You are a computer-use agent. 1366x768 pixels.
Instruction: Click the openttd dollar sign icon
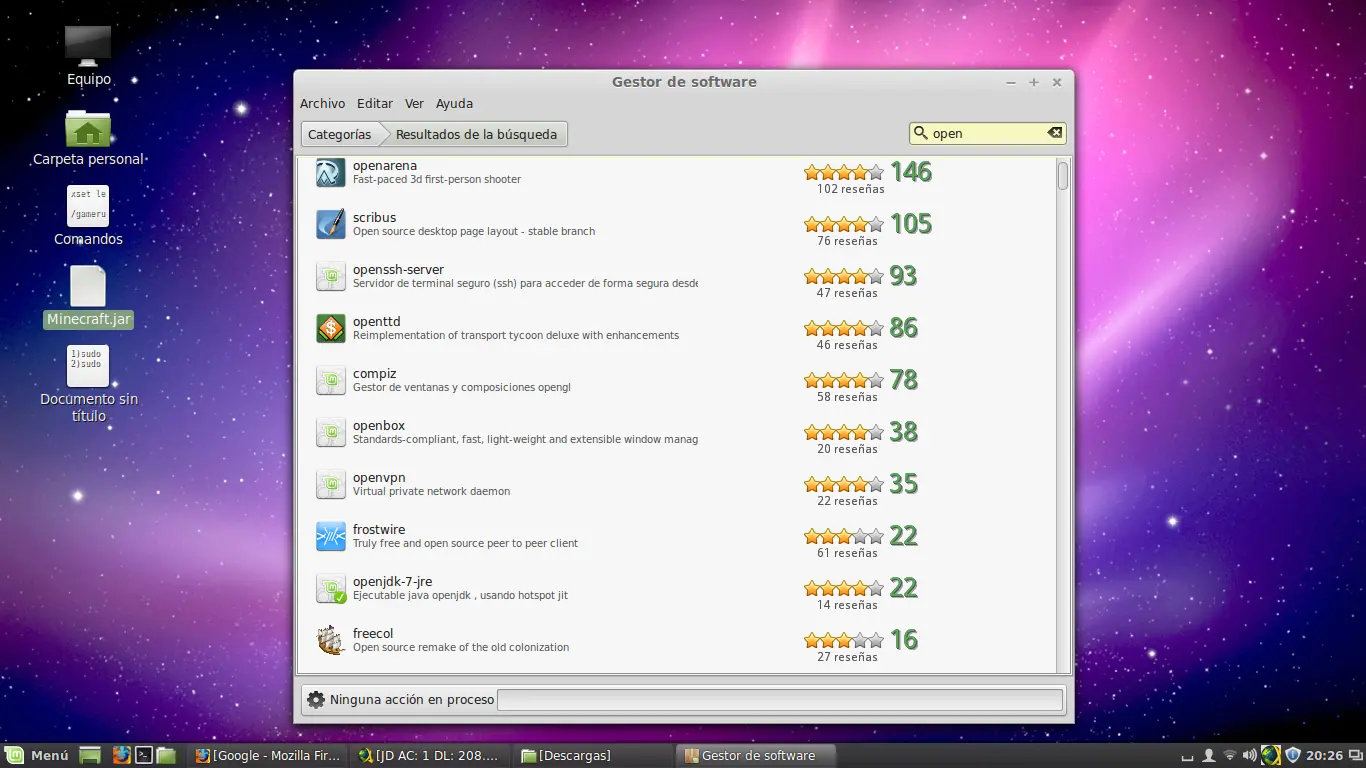(331, 328)
